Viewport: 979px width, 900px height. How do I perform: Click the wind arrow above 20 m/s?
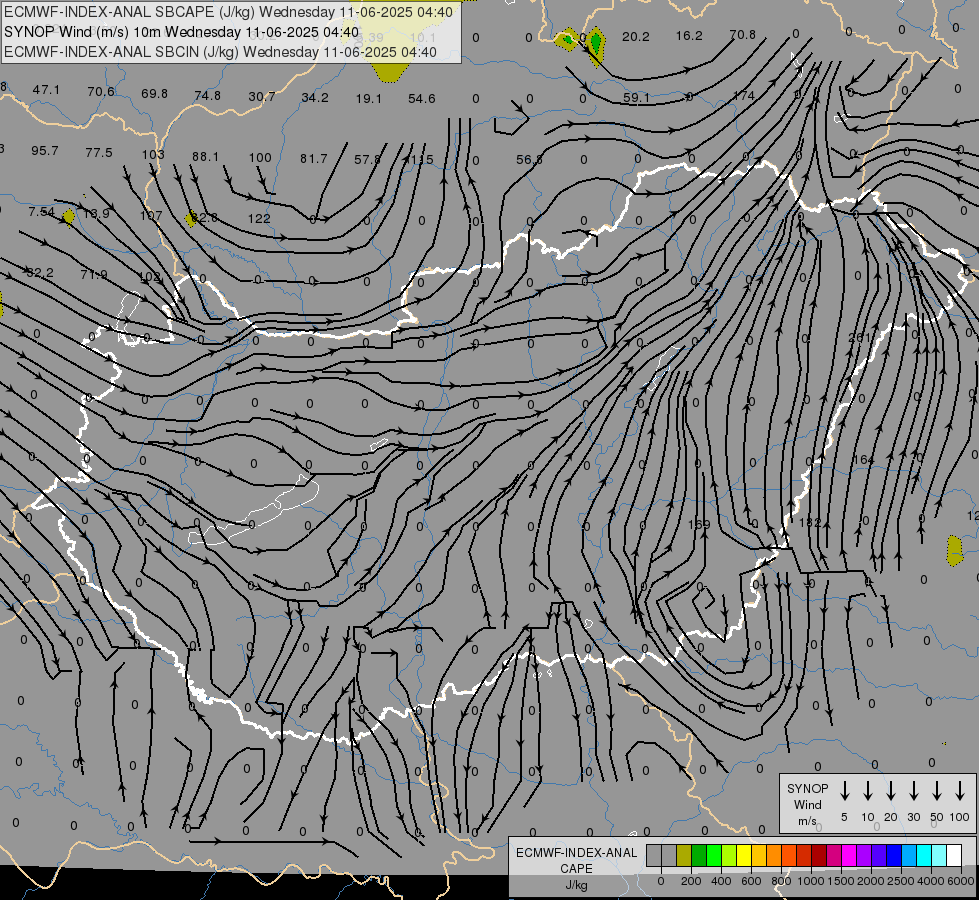point(891,791)
